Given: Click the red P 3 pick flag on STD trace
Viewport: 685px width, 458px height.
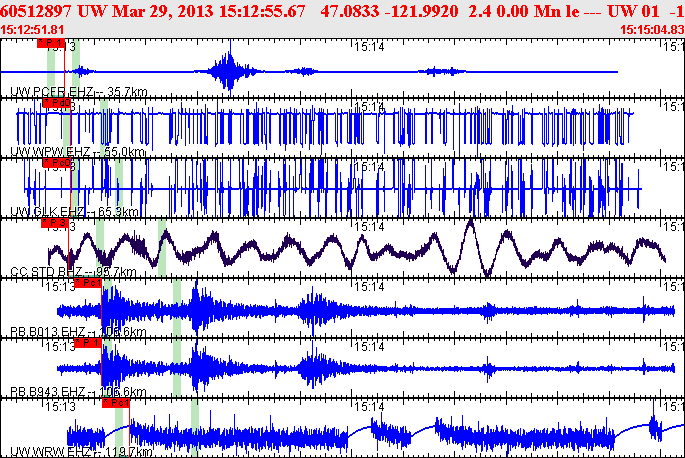Looking at the screenshot, I should tap(53, 224).
